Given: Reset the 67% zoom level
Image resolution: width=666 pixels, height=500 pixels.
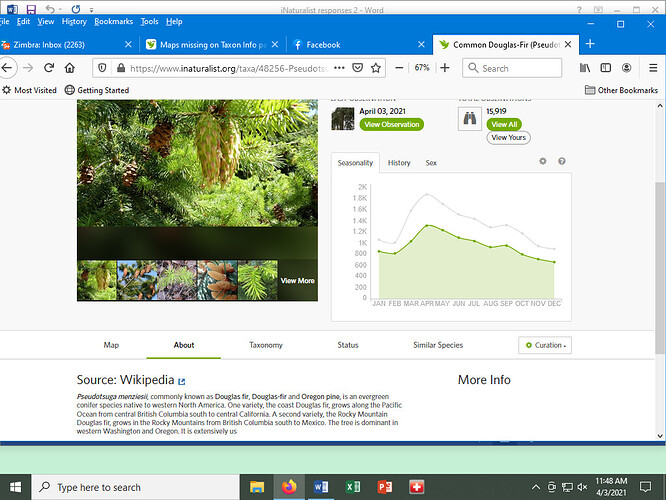Looking at the screenshot, I should (422, 68).
